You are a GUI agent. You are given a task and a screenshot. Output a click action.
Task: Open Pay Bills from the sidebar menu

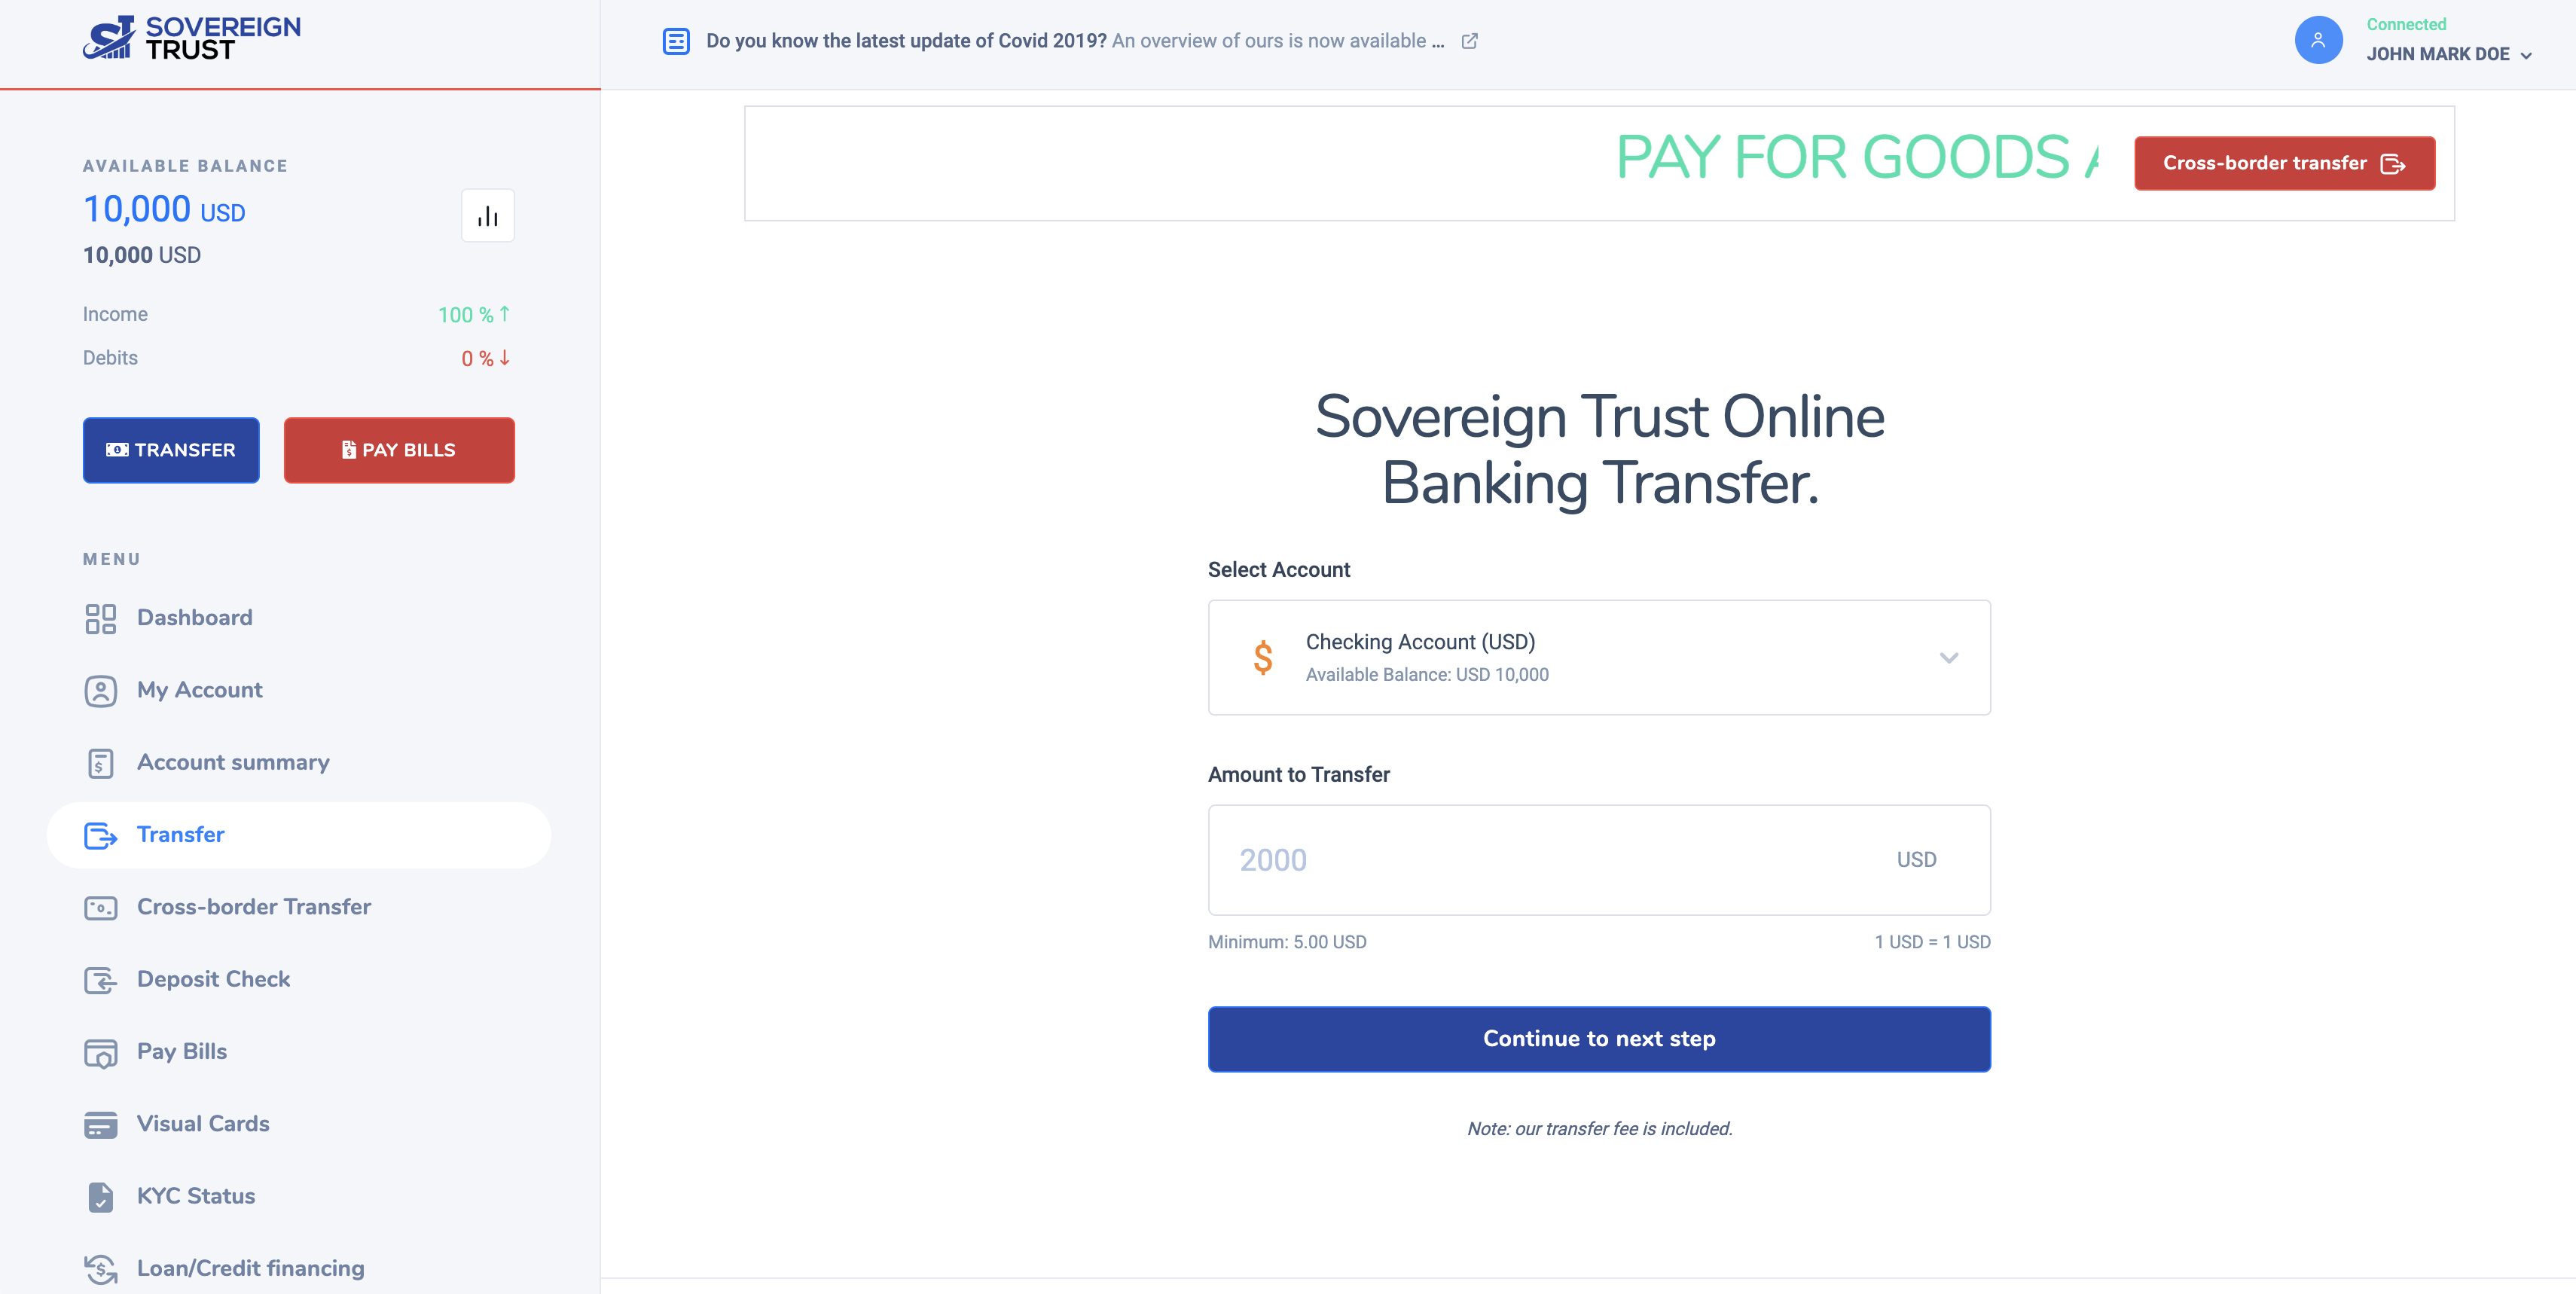[x=182, y=1052]
